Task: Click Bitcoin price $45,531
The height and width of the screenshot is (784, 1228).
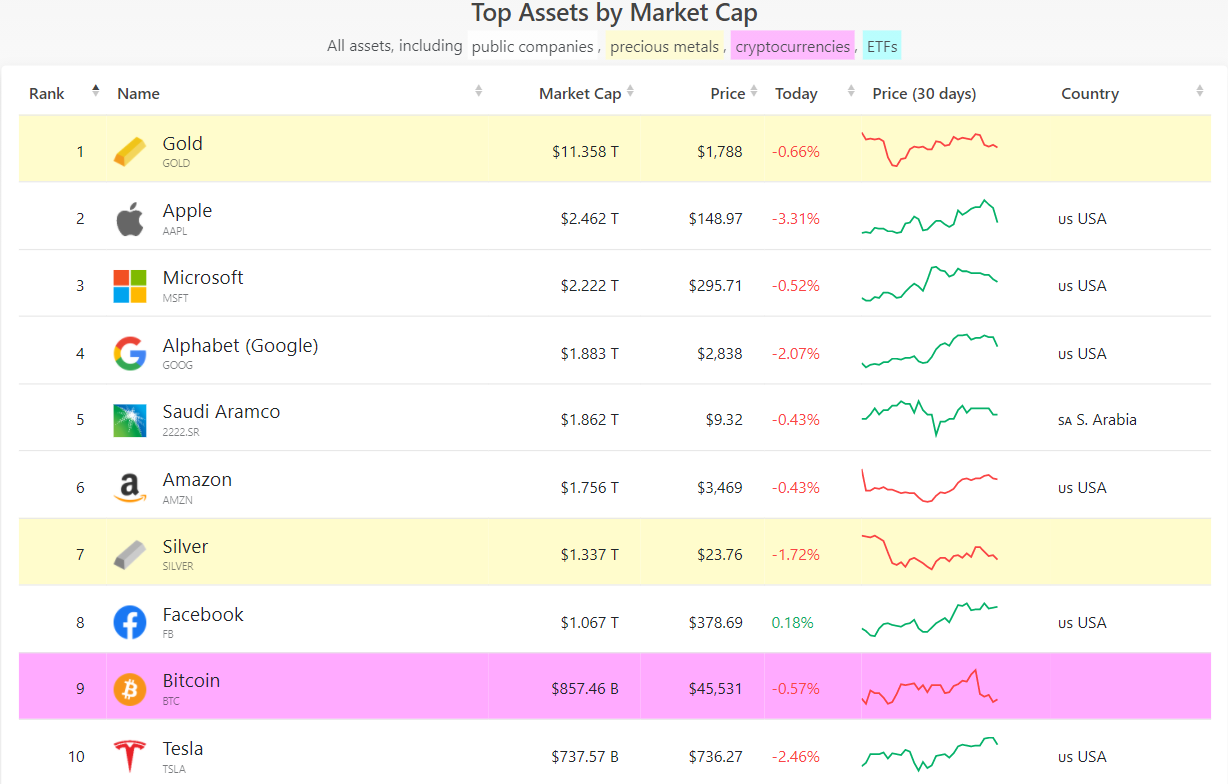Action: coord(716,689)
